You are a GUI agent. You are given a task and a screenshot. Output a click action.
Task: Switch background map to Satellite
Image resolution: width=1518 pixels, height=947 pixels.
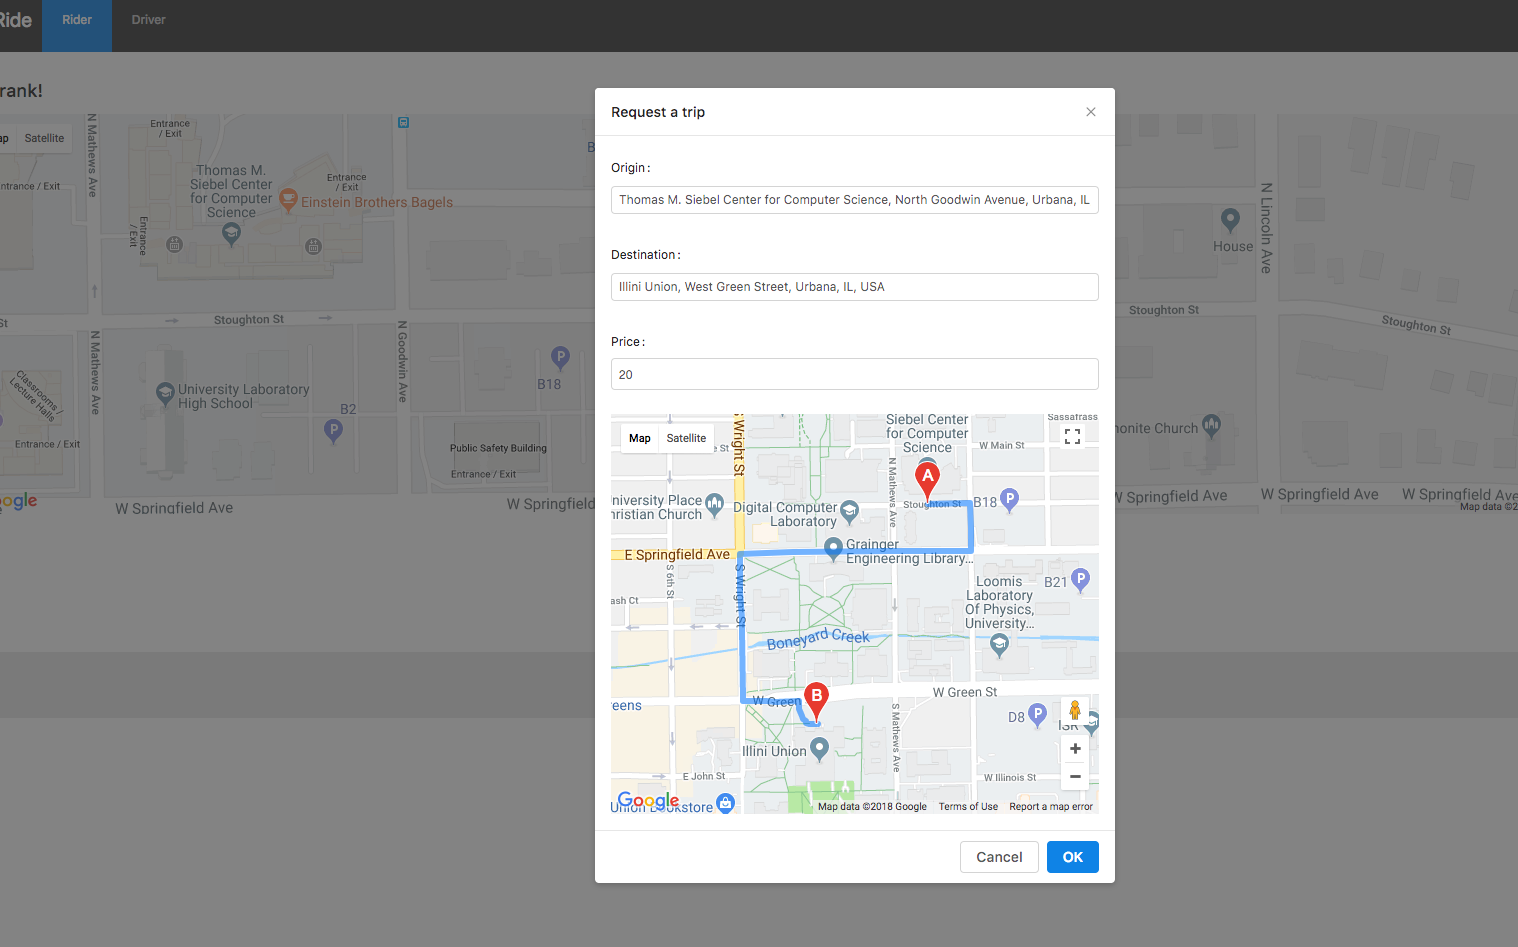[x=44, y=138]
